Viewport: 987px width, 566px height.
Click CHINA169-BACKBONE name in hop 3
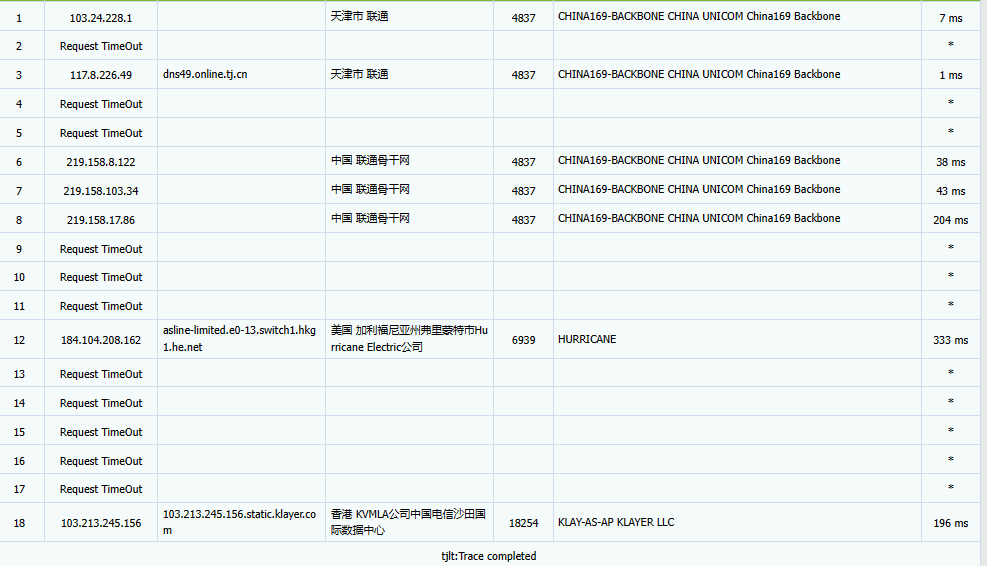(699, 74)
